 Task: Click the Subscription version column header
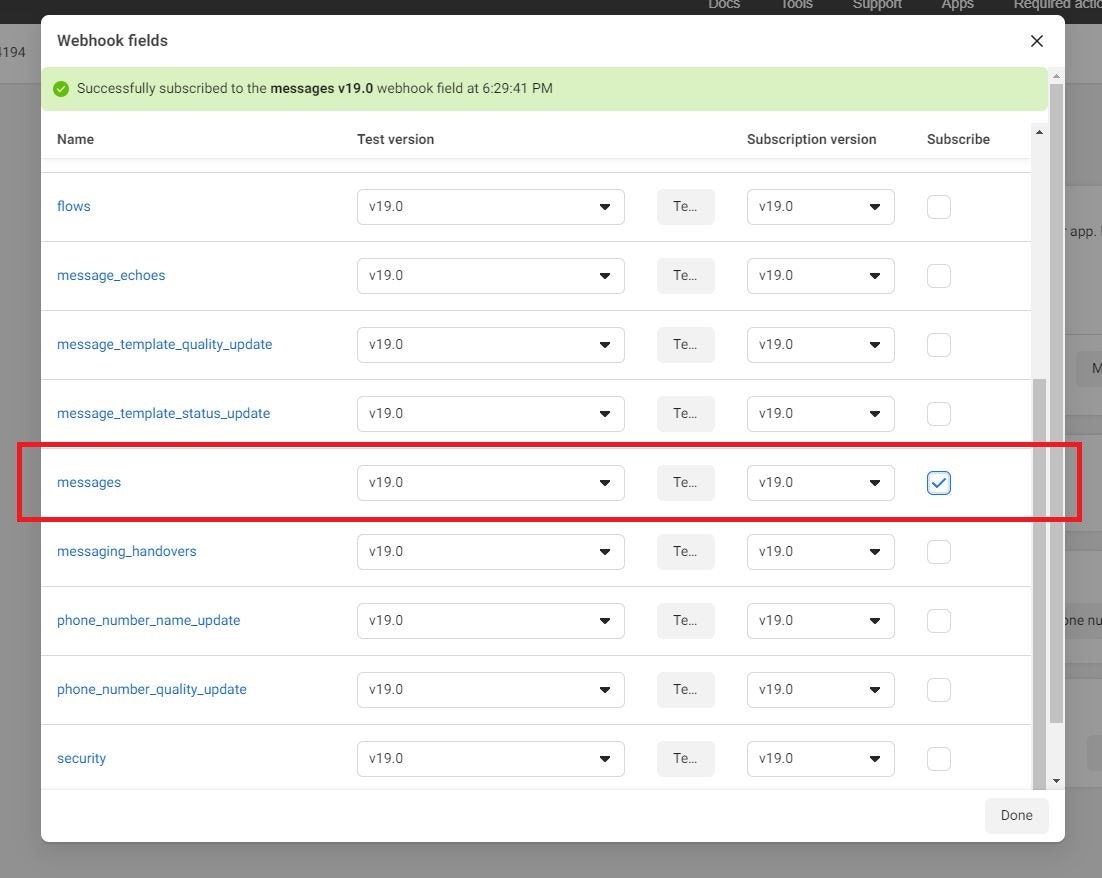pos(811,139)
